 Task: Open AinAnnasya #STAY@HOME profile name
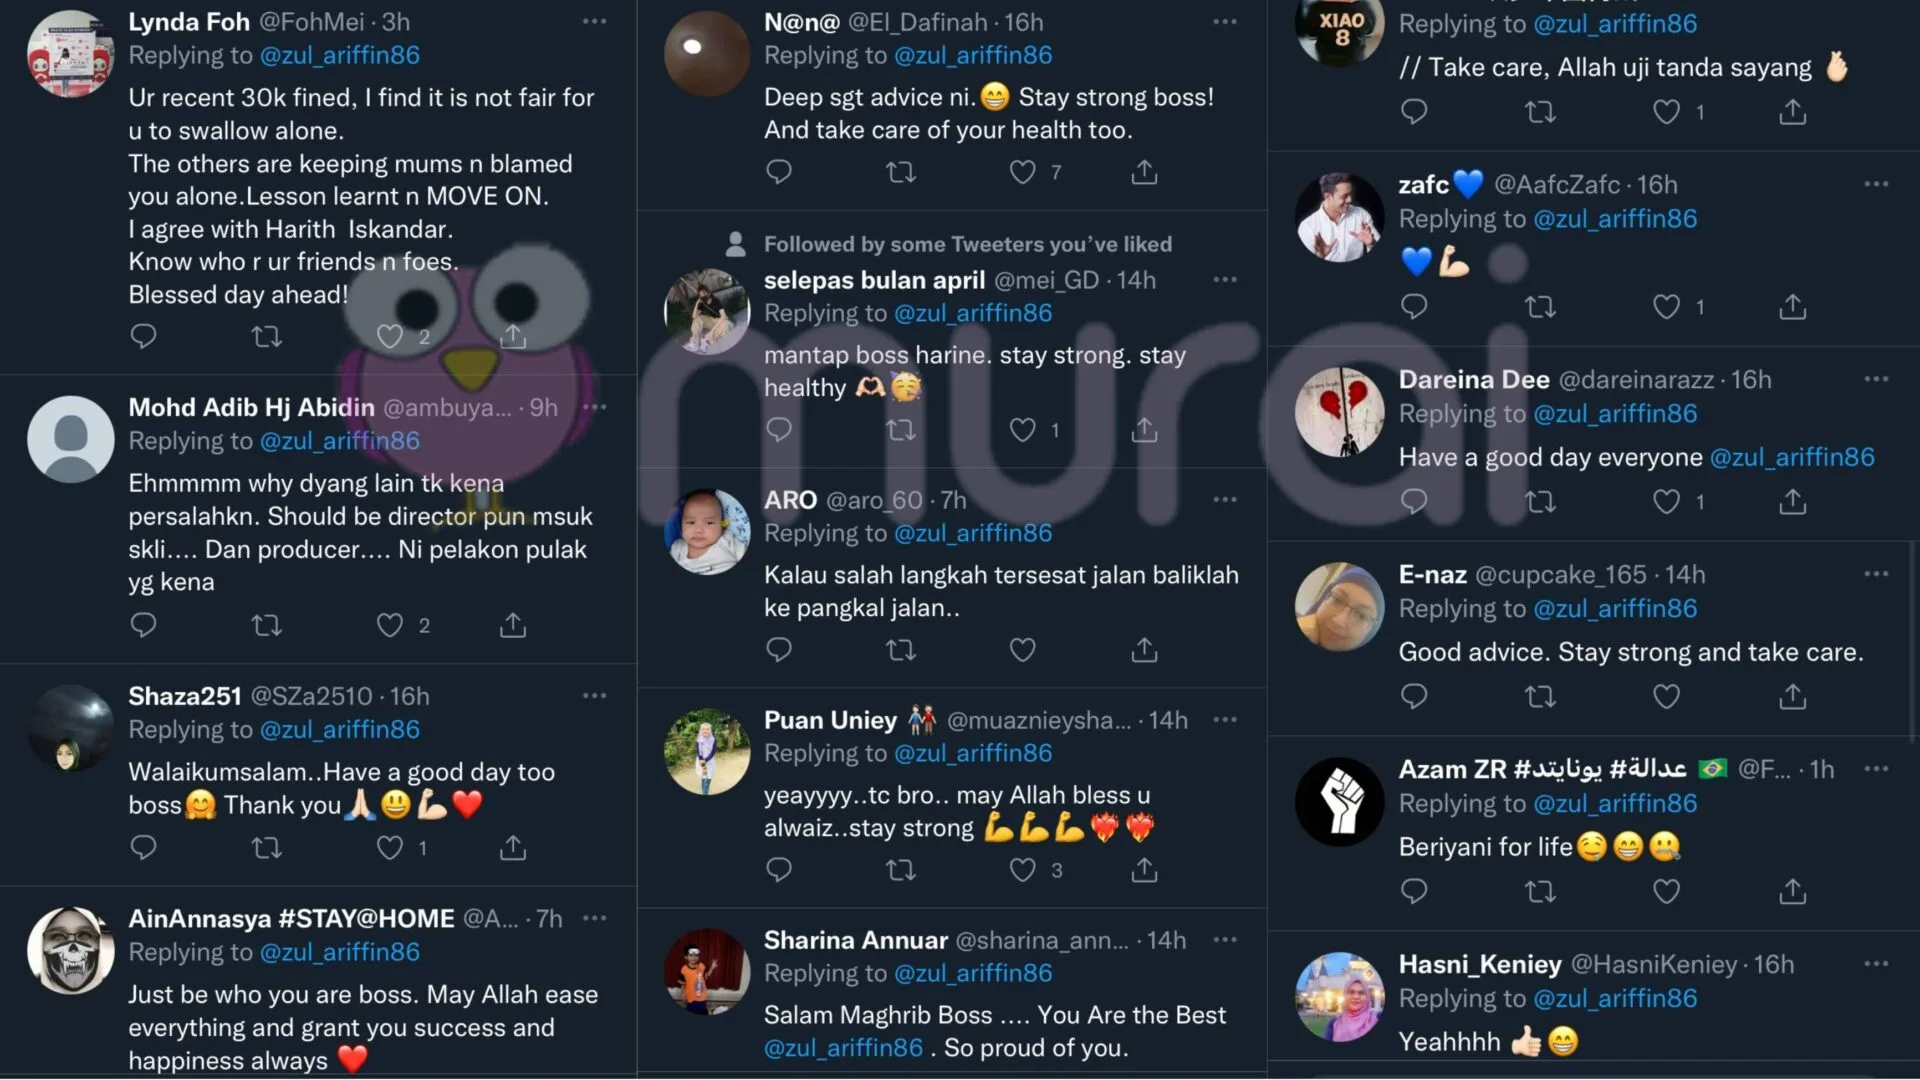coord(291,918)
